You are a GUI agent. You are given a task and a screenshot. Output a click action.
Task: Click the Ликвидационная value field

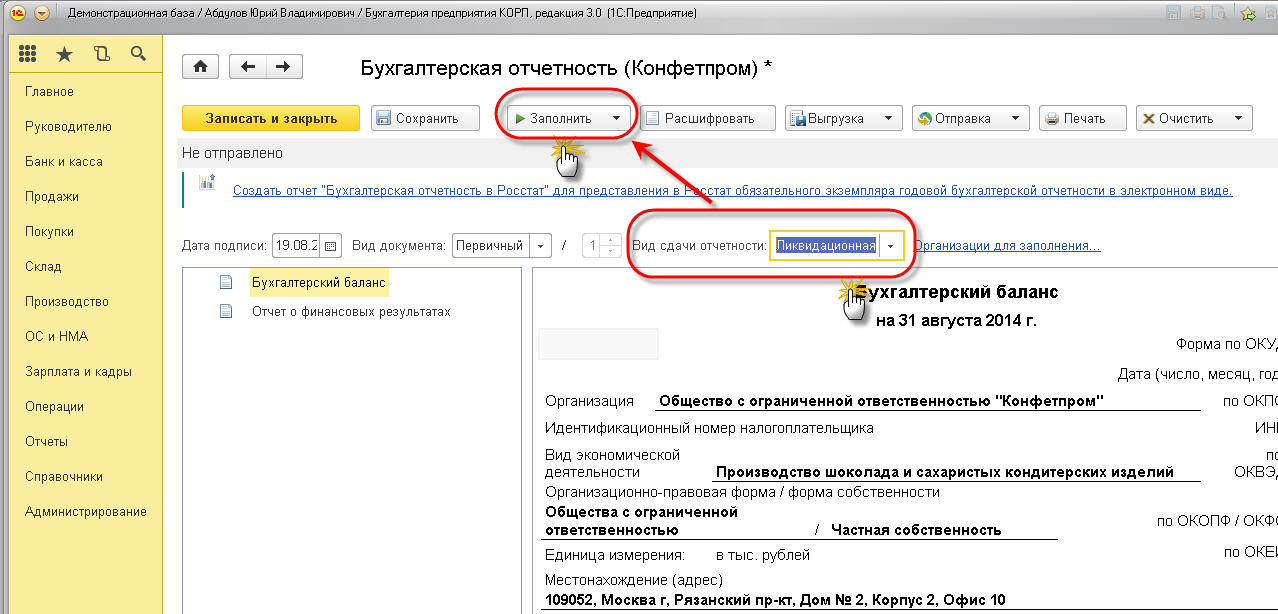click(824, 245)
